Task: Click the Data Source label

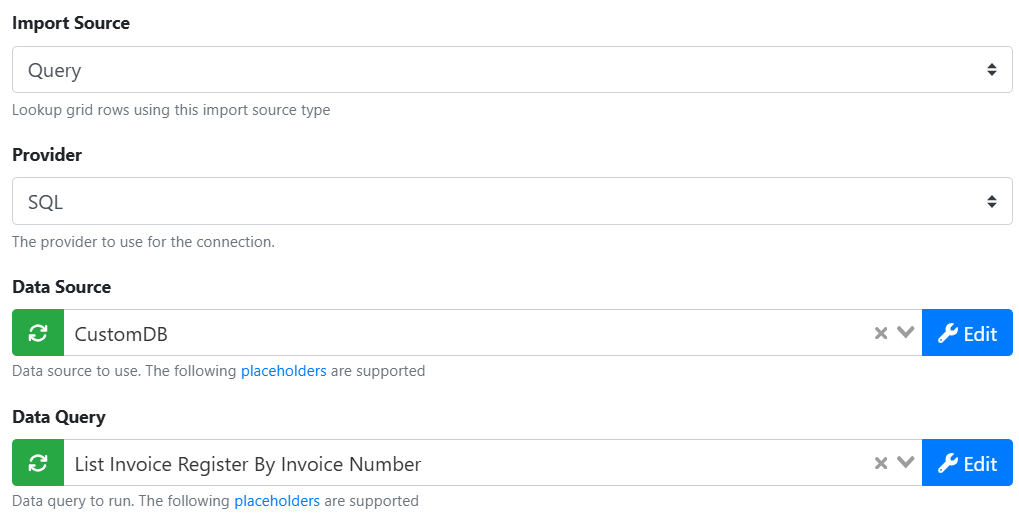Action: (x=62, y=287)
